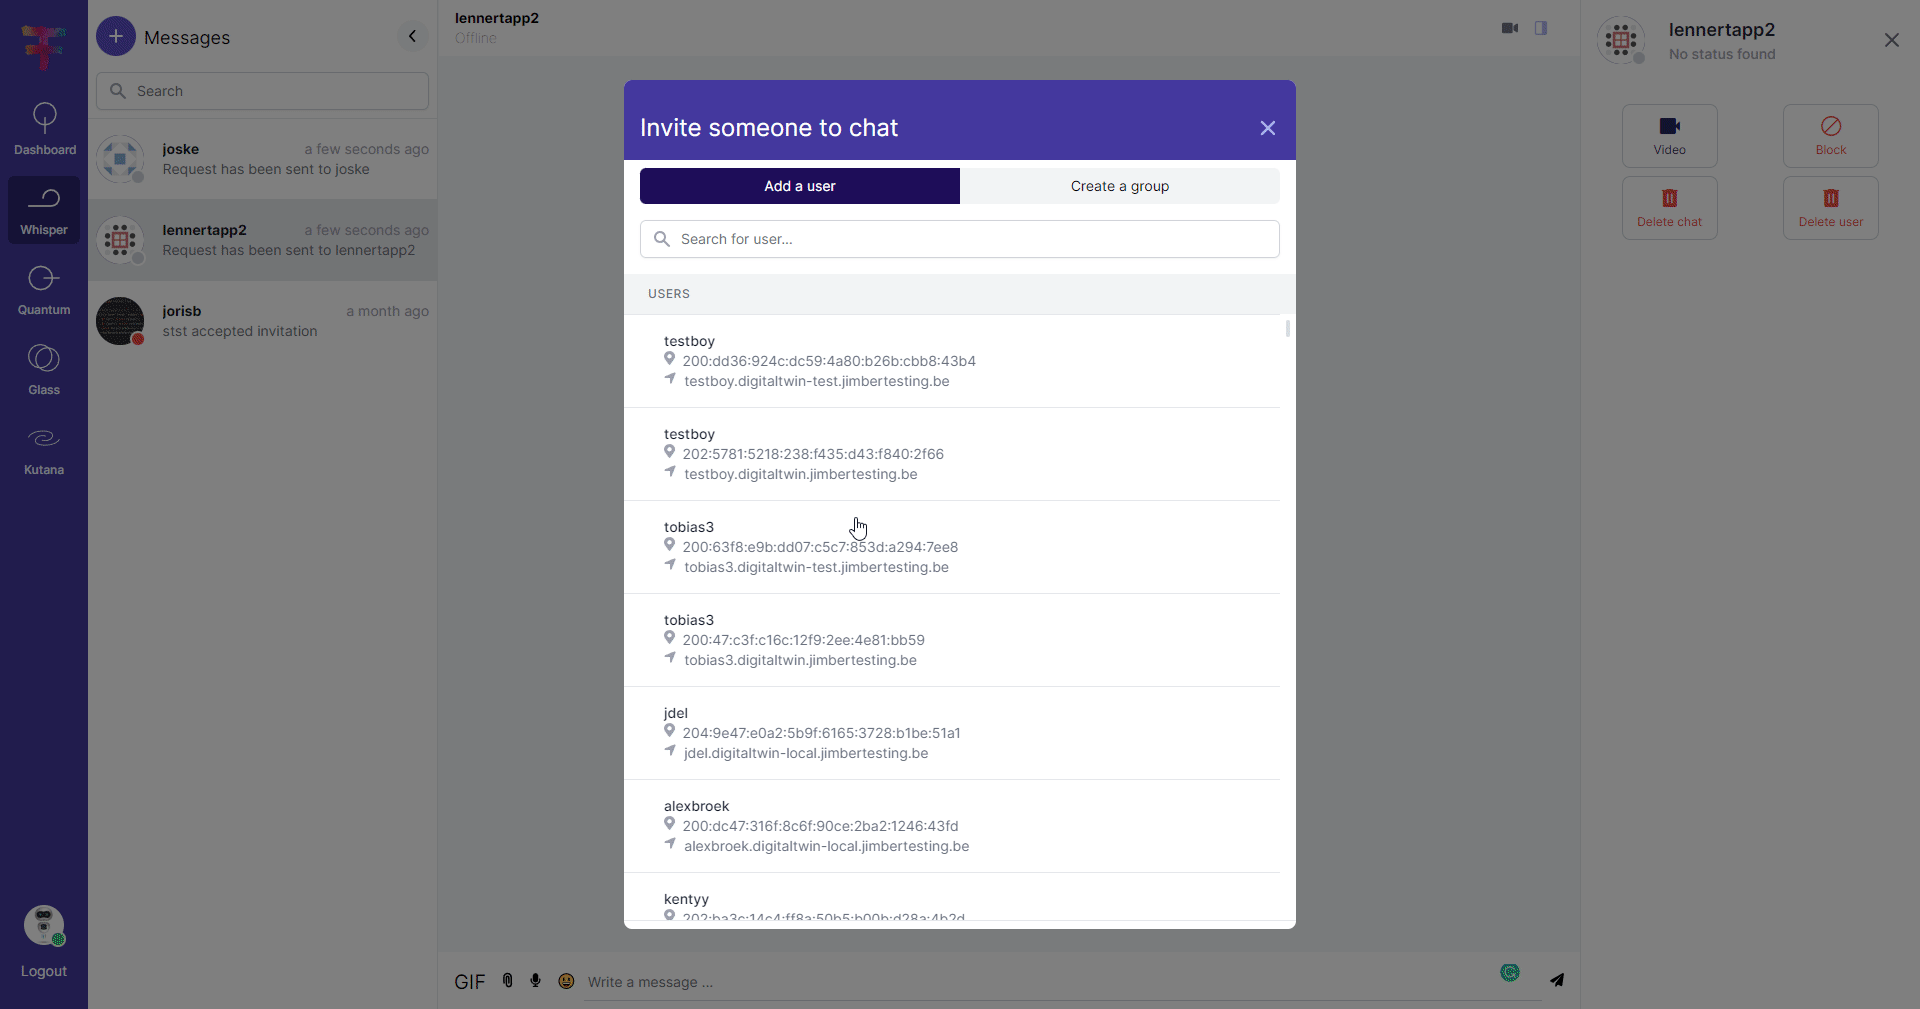Open the GIF picker
The height and width of the screenshot is (1009, 1920).
pyautogui.click(x=469, y=981)
